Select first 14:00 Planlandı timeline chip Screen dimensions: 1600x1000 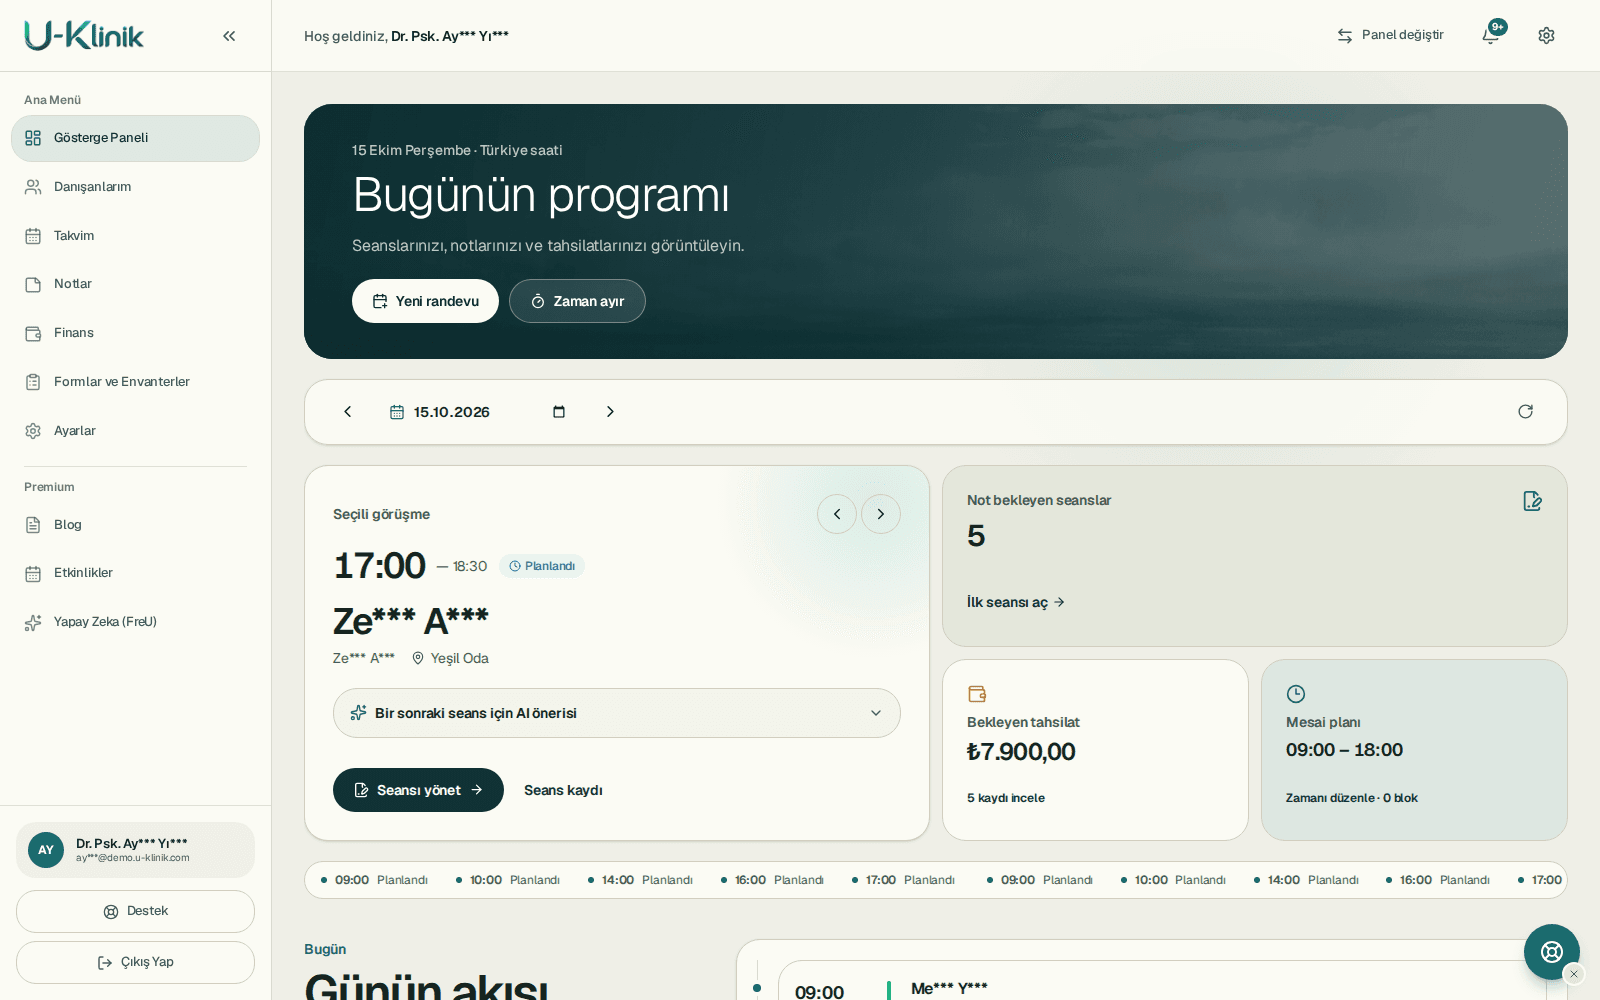pyautogui.click(x=640, y=880)
